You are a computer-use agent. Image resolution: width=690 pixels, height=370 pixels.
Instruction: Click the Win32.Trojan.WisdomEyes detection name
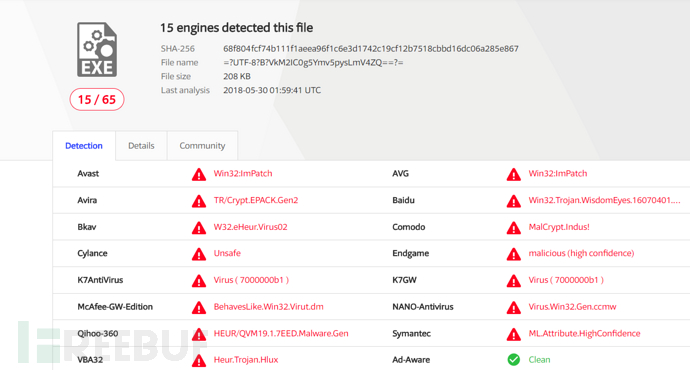click(604, 200)
